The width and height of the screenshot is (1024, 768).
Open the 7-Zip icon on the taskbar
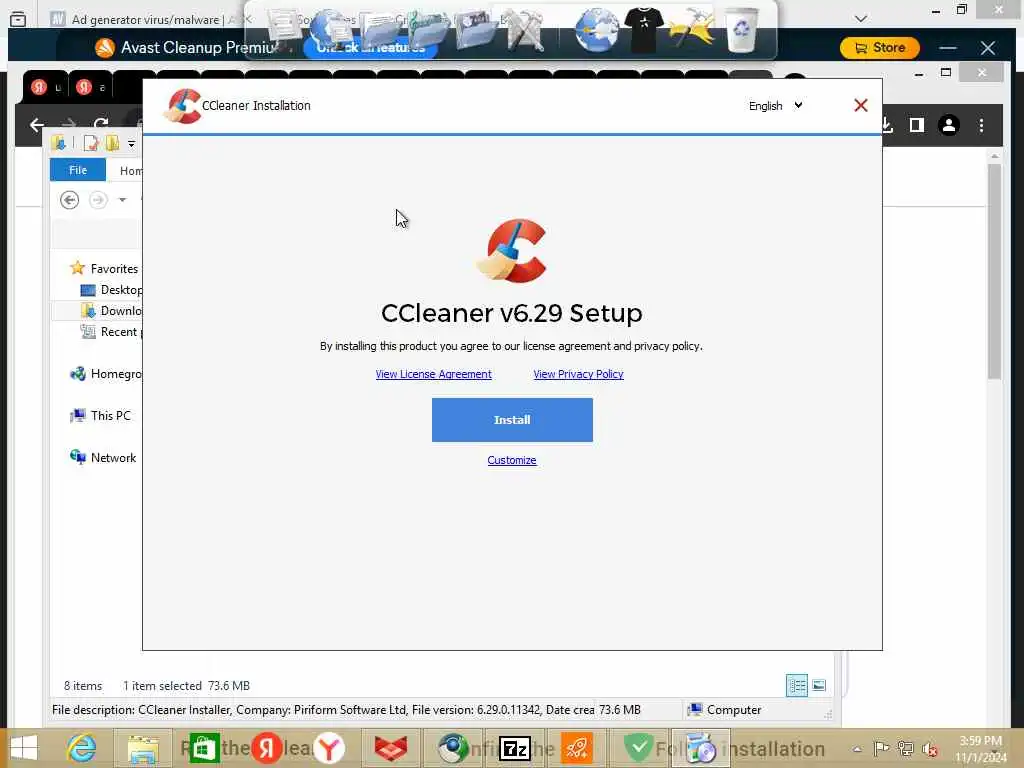tap(515, 749)
